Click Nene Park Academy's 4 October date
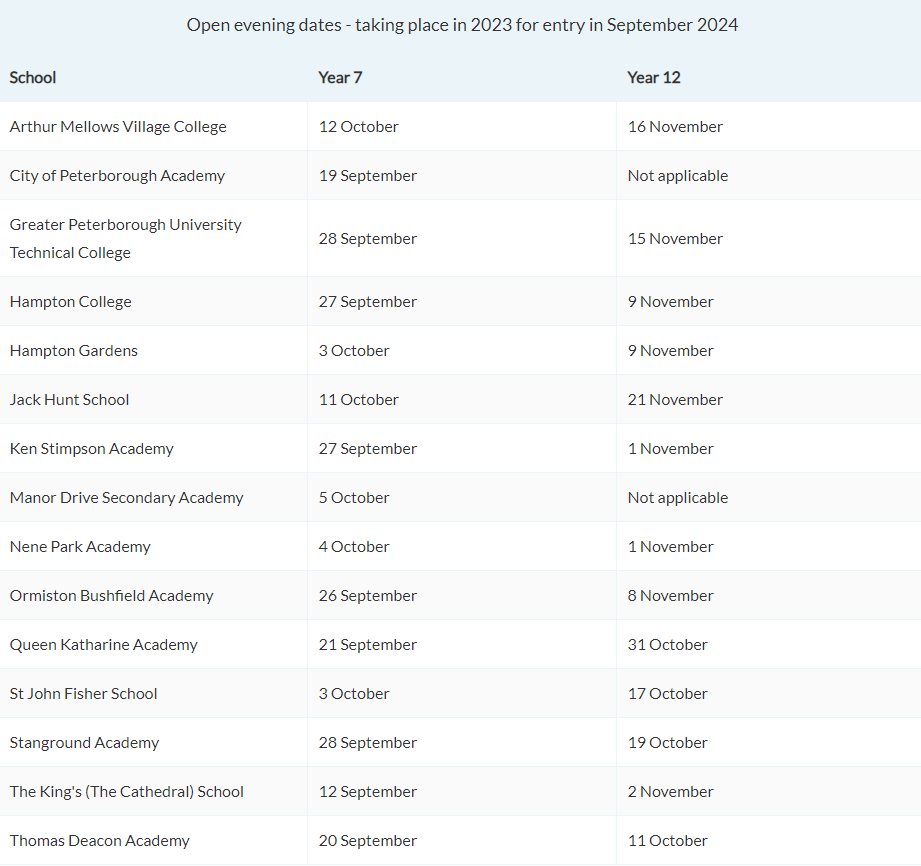 354,547
